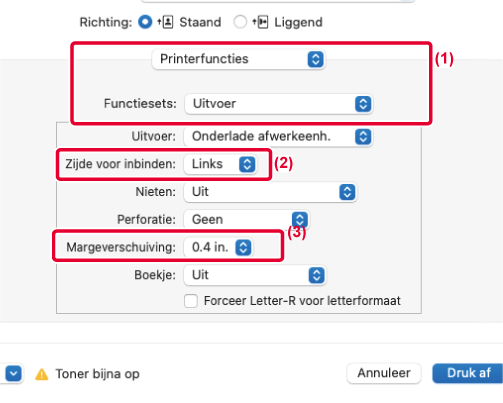Open the Nieten dropdown set to Uit

coord(270,192)
